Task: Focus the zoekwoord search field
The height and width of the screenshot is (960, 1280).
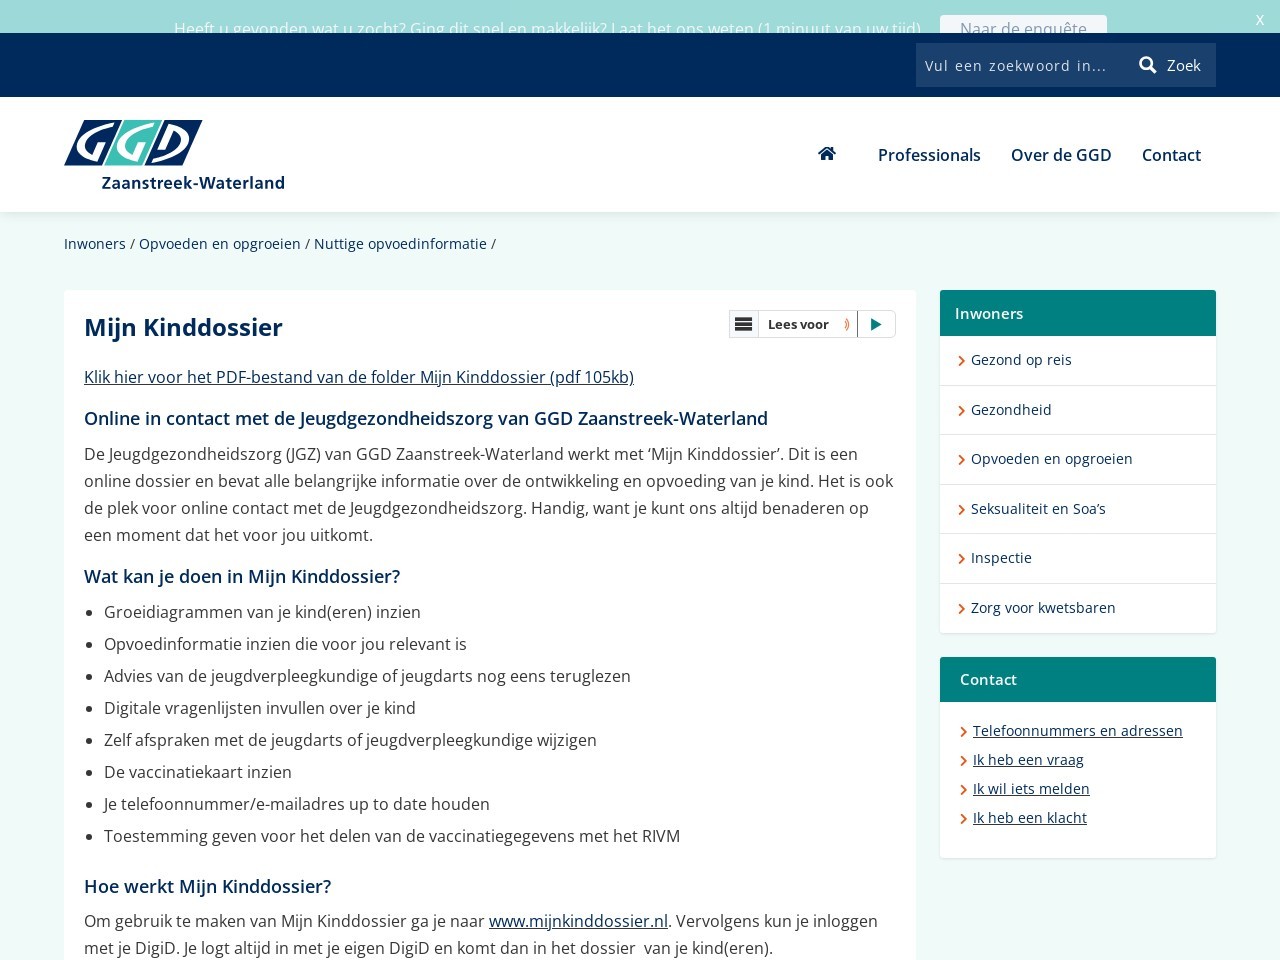Action: pos(1020,65)
